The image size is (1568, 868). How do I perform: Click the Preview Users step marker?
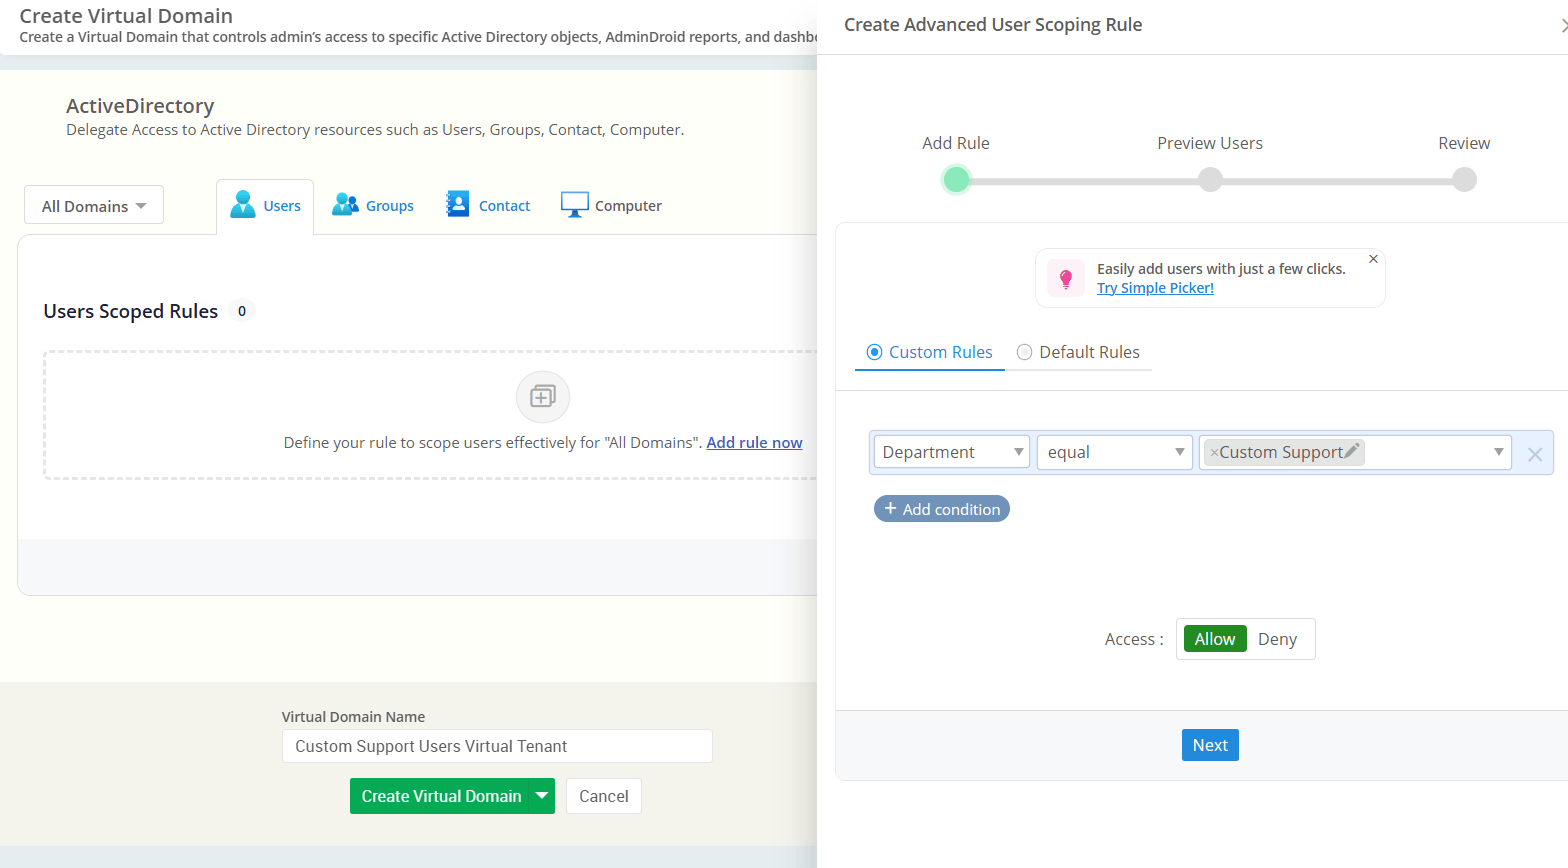click(1210, 179)
